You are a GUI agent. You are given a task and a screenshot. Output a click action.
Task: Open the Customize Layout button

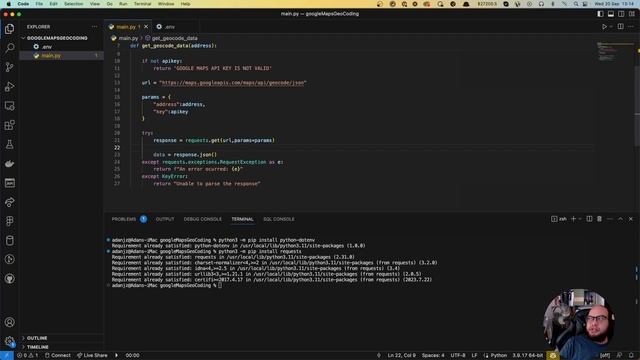(632, 14)
